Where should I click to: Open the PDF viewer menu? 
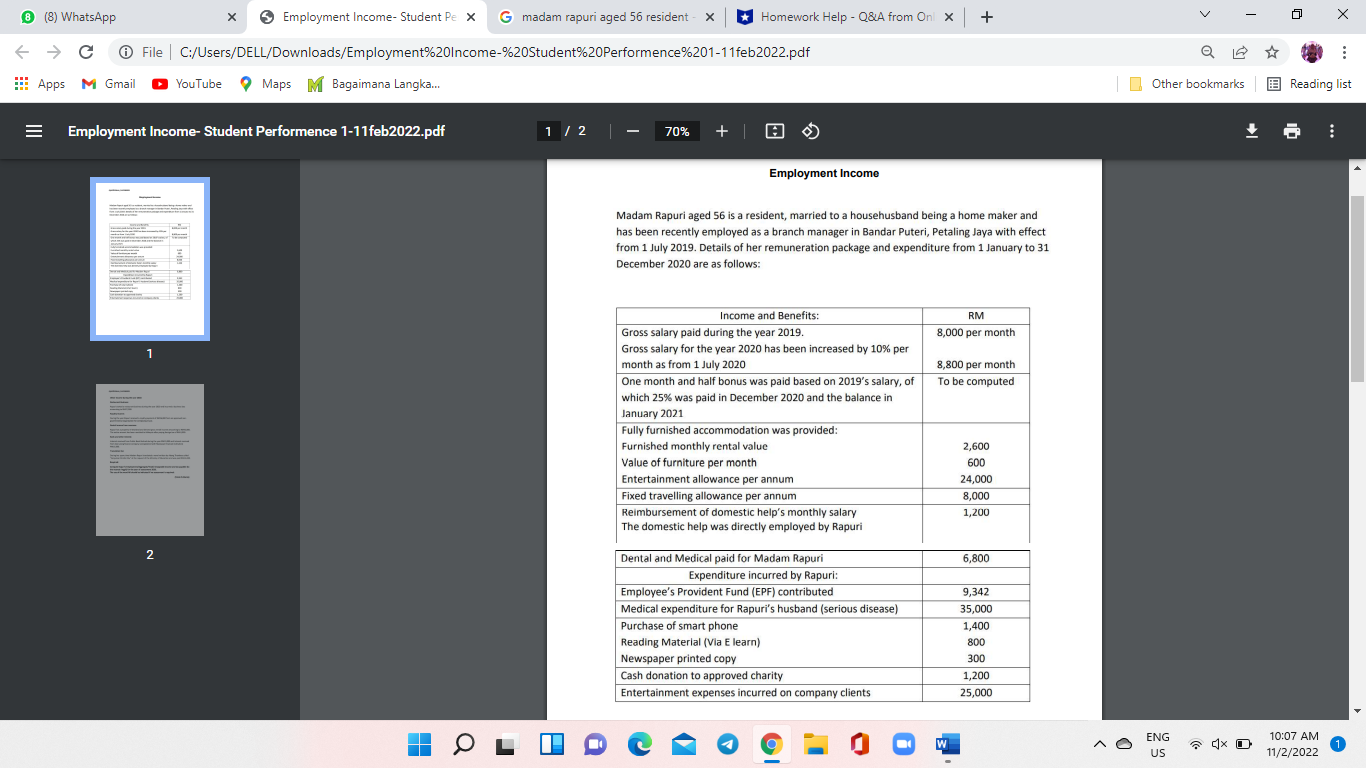tap(33, 130)
